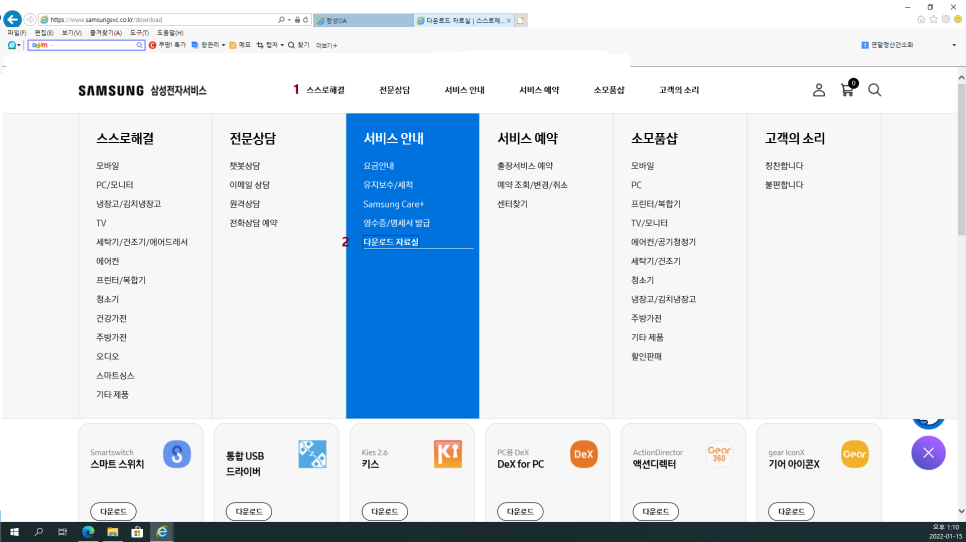
Task: Open the 편집(E) menu
Action: 44,33
